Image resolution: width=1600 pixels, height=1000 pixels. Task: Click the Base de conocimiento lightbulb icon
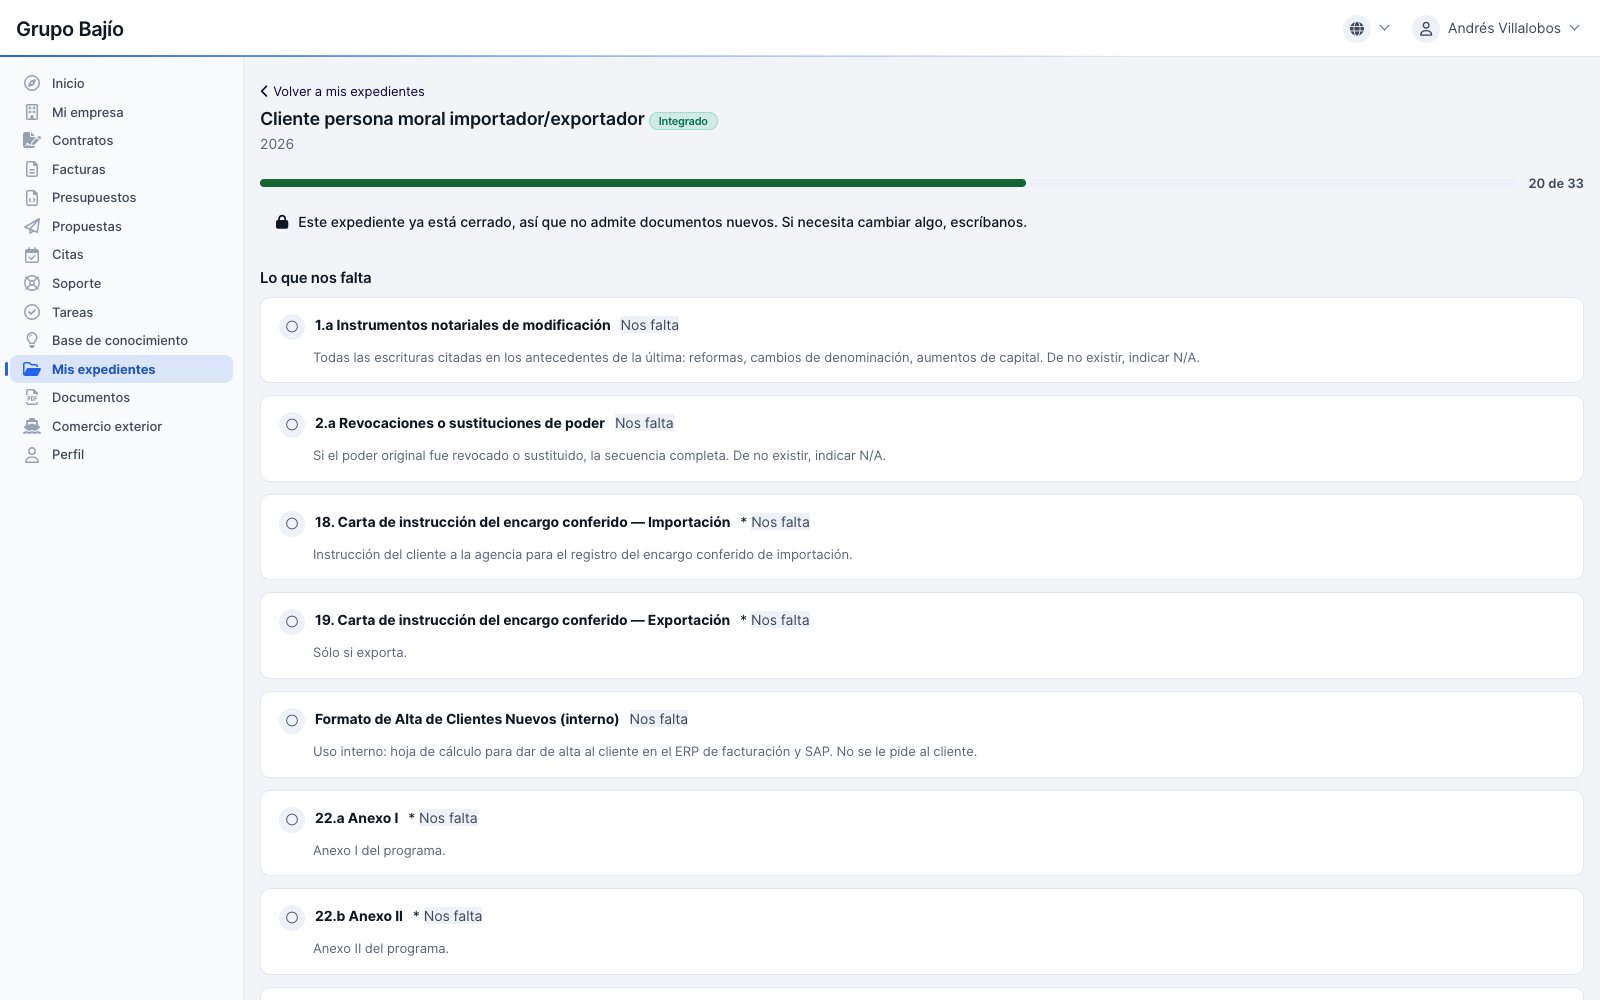[32, 340]
